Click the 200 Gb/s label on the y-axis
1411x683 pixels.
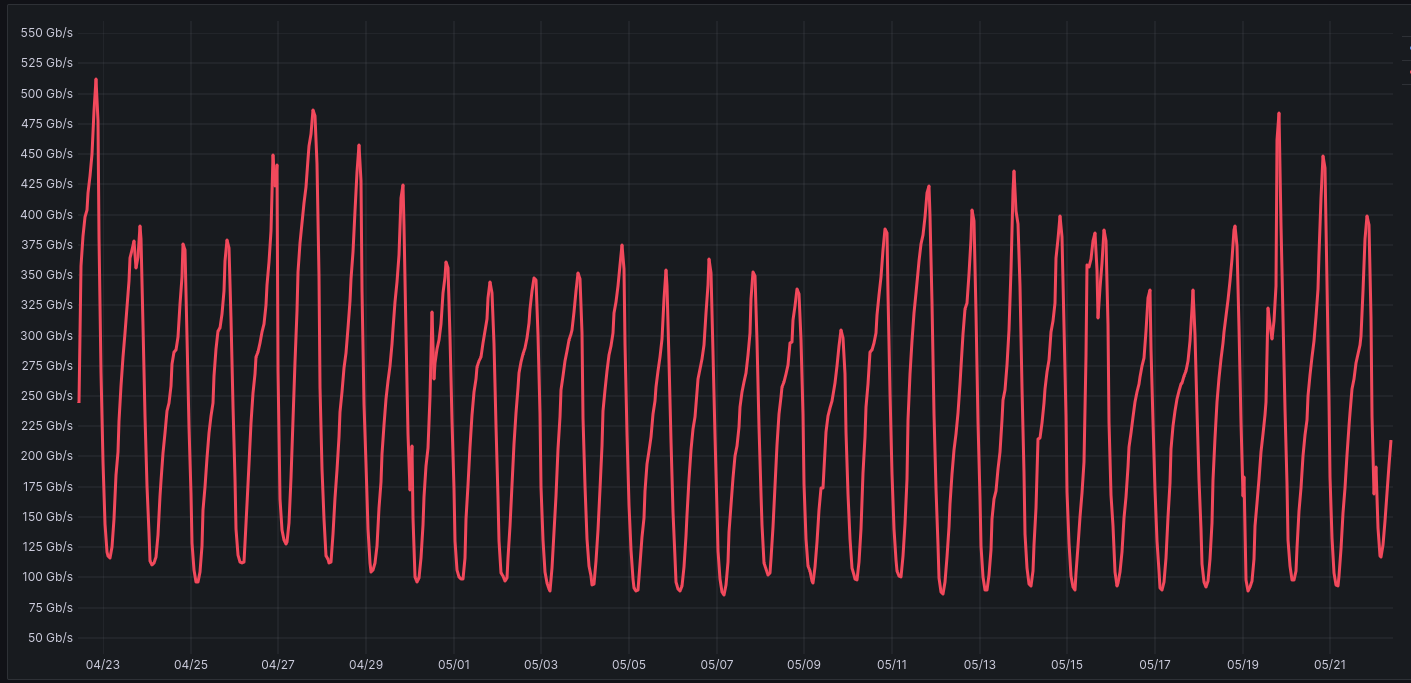47,456
